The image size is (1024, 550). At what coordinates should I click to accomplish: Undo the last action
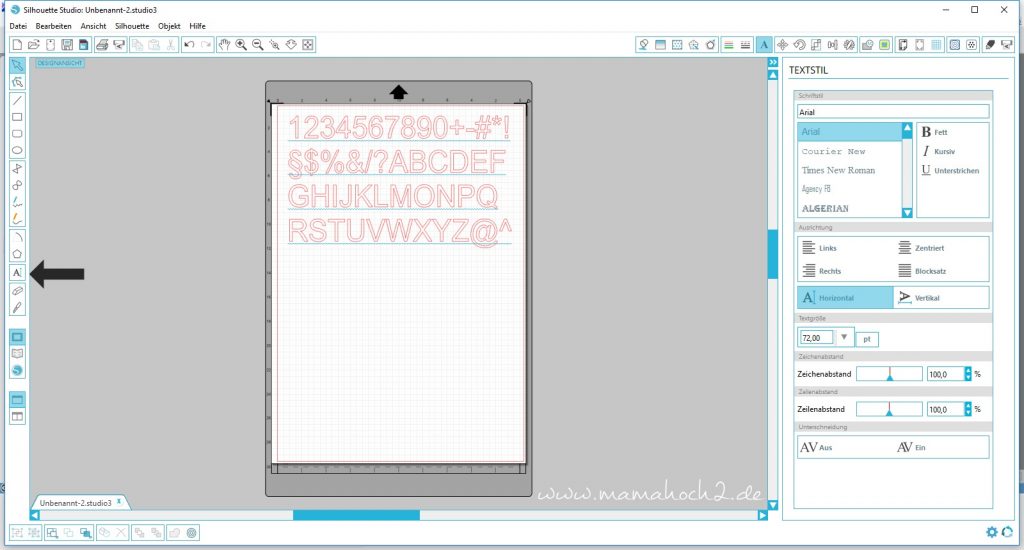pos(189,44)
